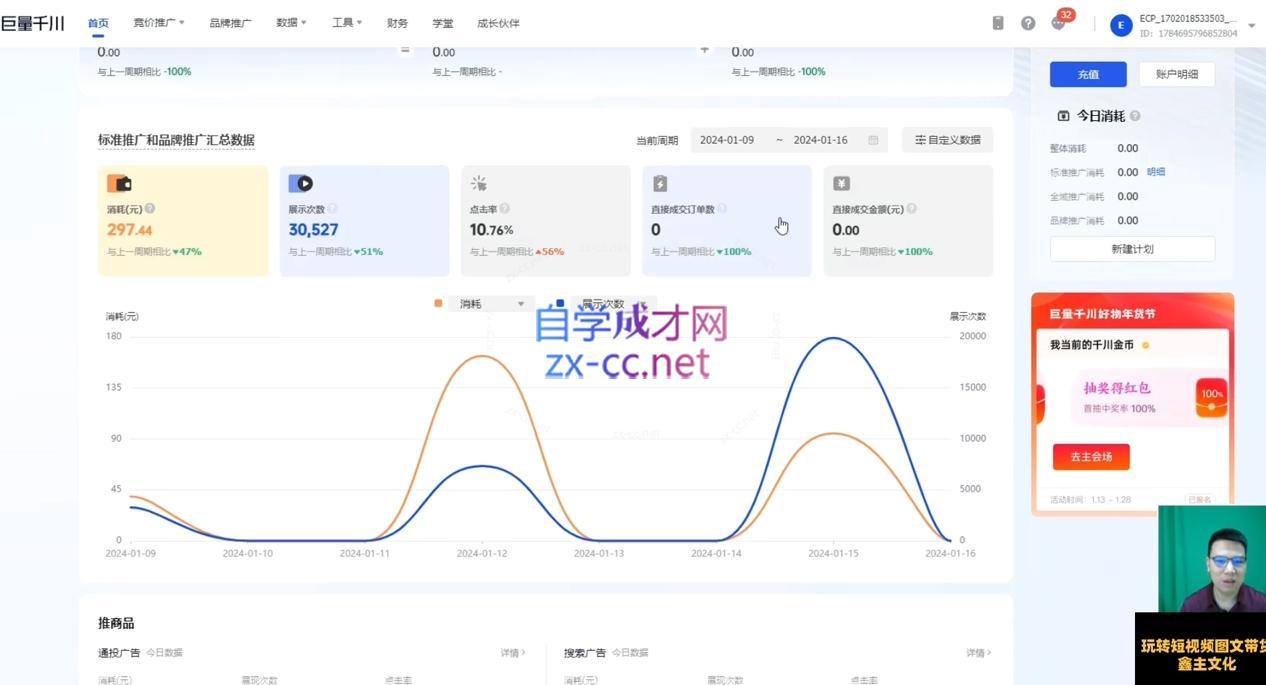Open the help question-mark icon in top bar
The height and width of the screenshot is (685, 1266).
[x=1027, y=22]
